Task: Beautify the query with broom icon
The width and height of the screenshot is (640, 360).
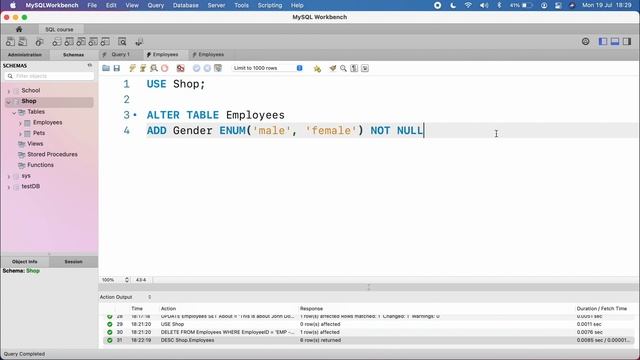Action: pyautogui.click(x=333, y=68)
